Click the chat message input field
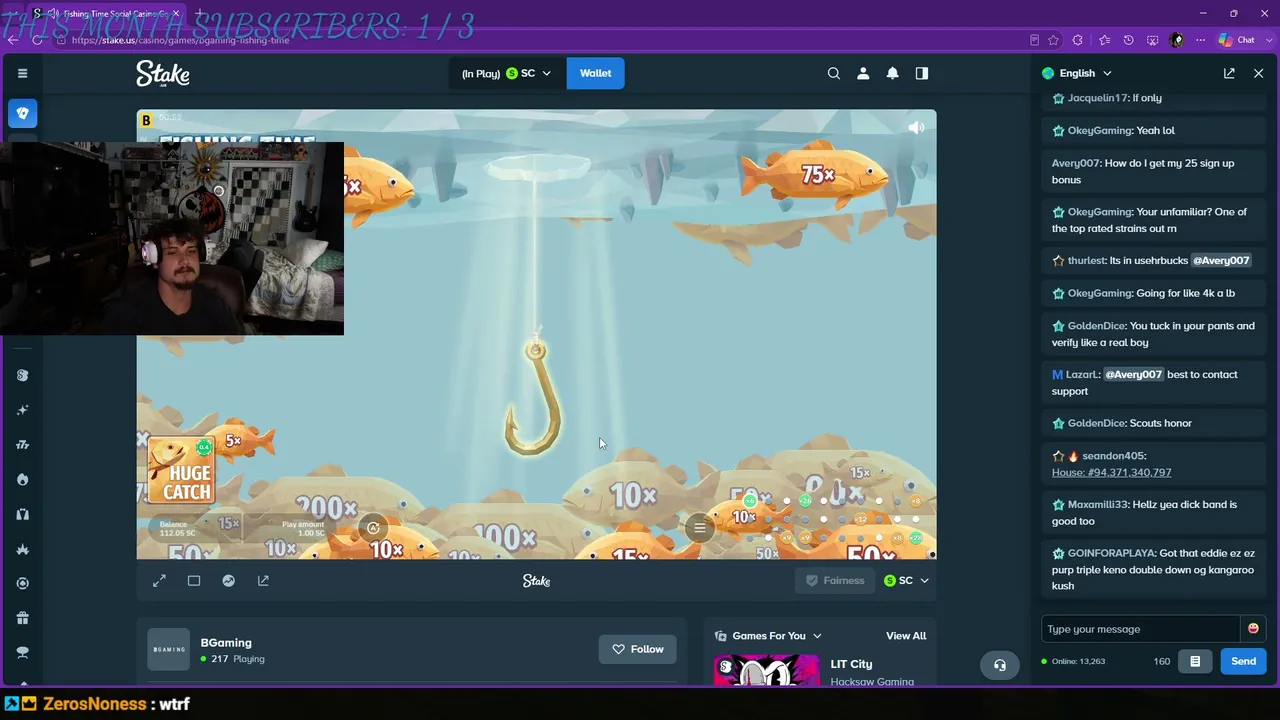The width and height of the screenshot is (1280, 720). pos(1140,629)
